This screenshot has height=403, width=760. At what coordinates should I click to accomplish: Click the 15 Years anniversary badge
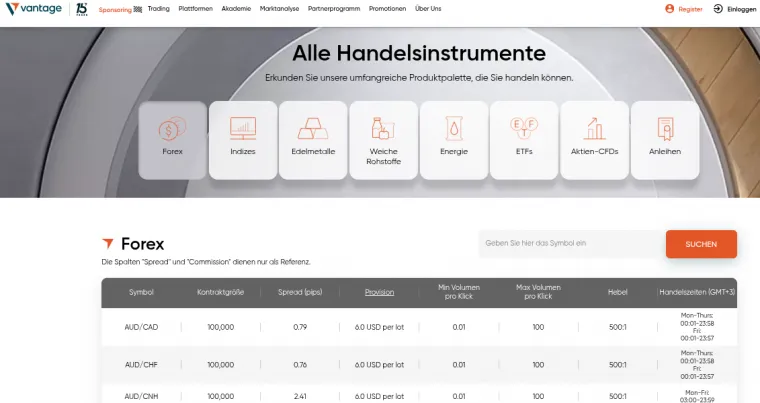(x=82, y=9)
